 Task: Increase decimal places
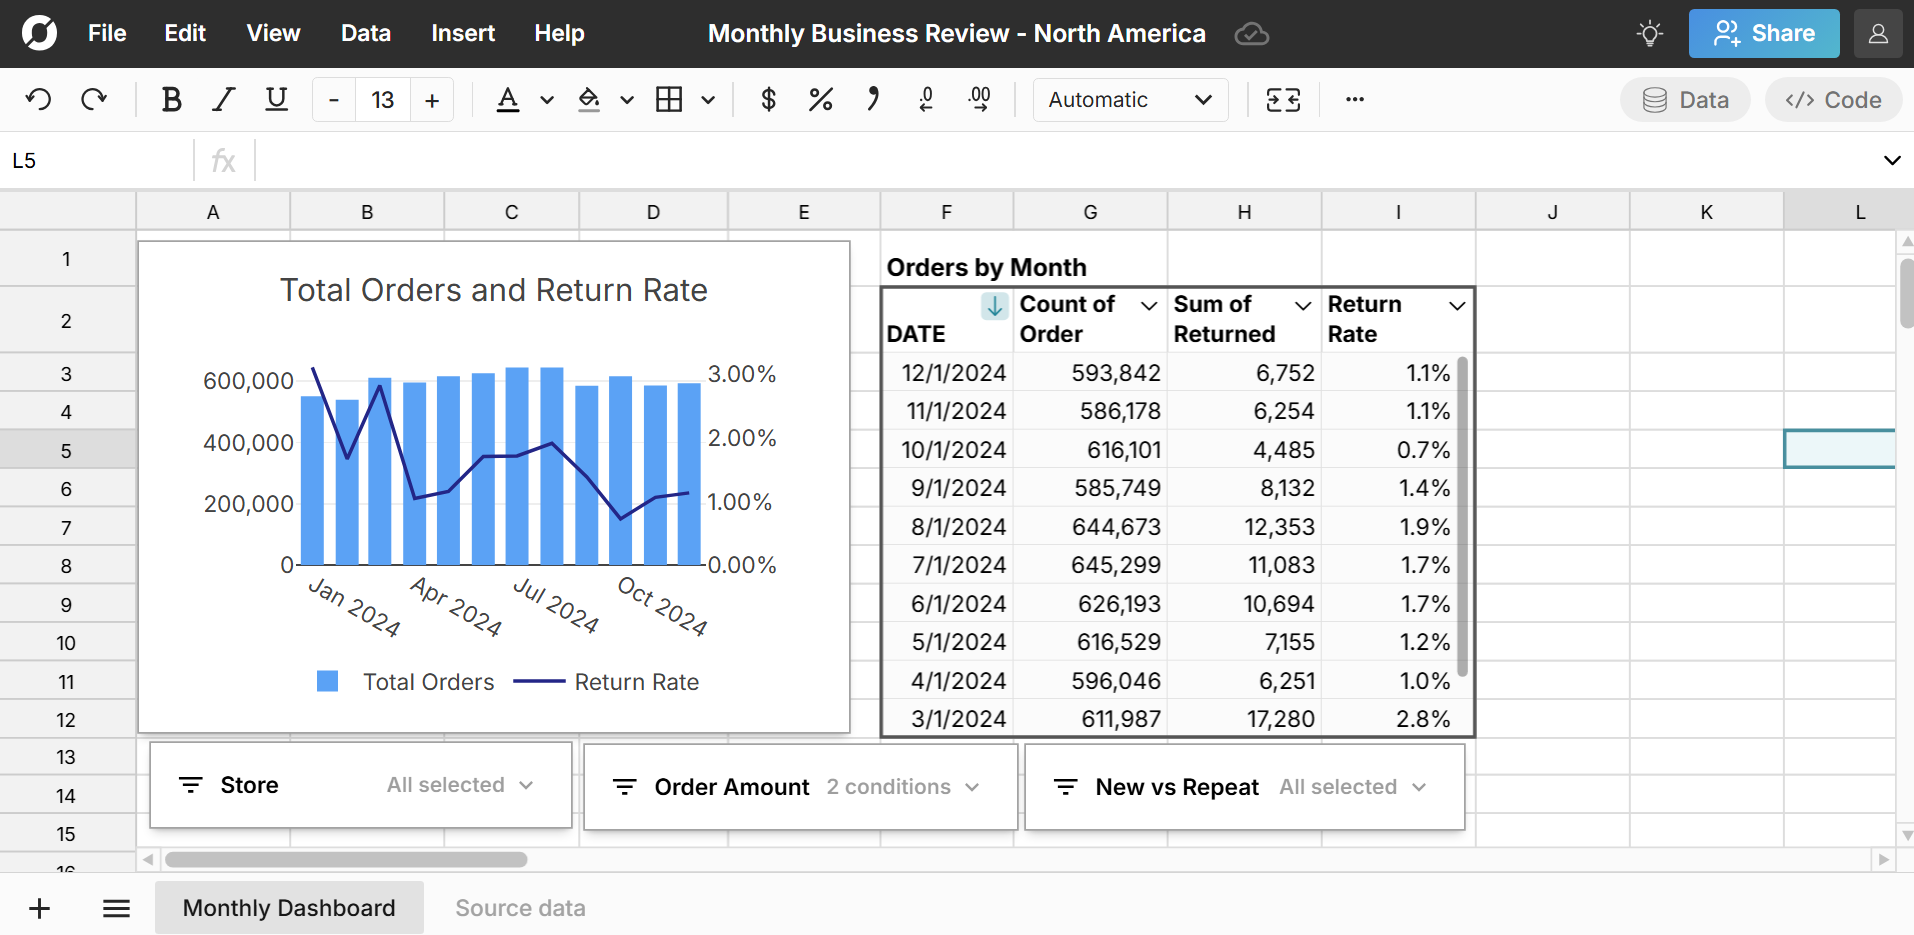tap(979, 99)
